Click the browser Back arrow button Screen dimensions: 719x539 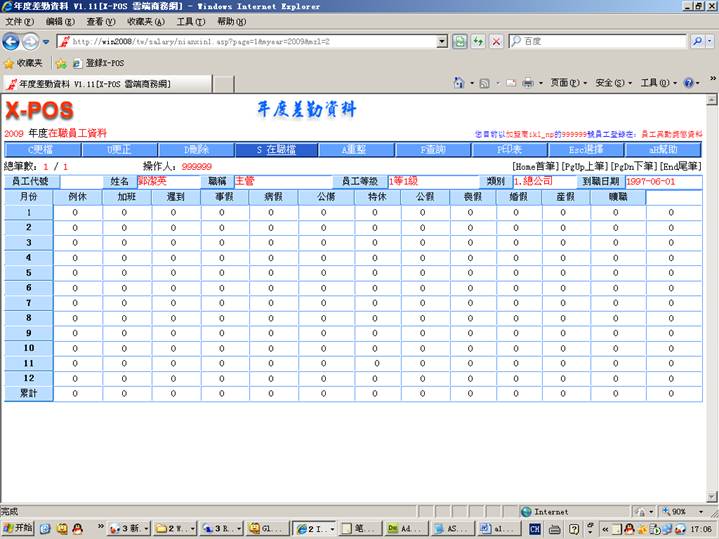(11, 41)
